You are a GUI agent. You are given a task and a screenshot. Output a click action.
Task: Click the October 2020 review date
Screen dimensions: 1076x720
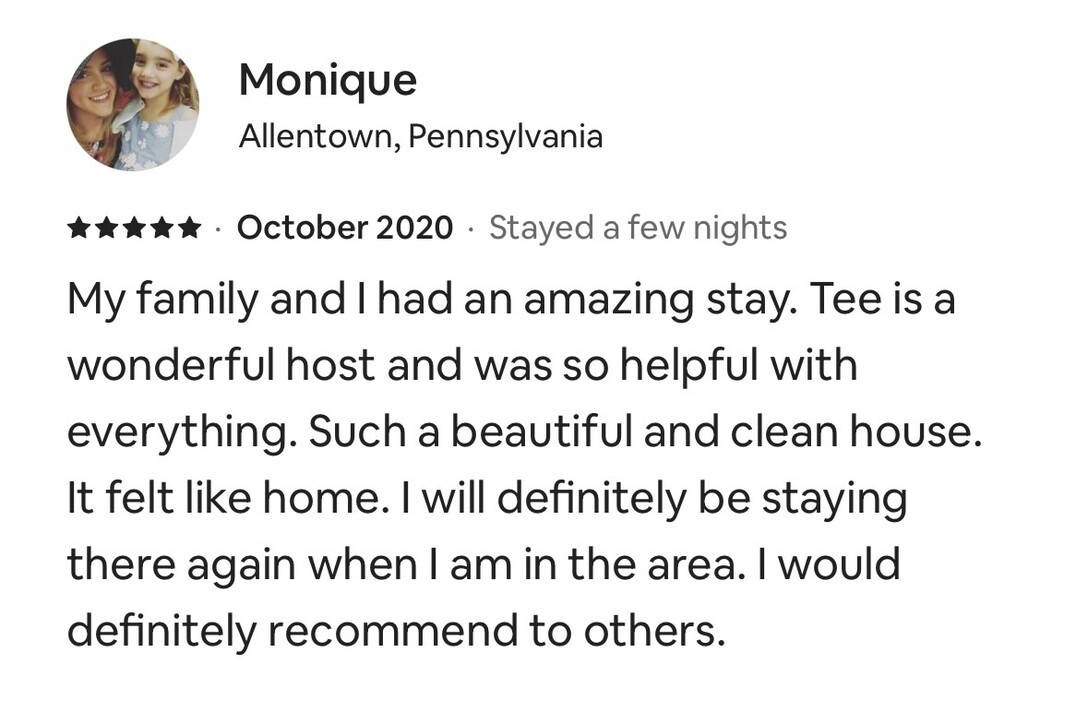tap(344, 228)
